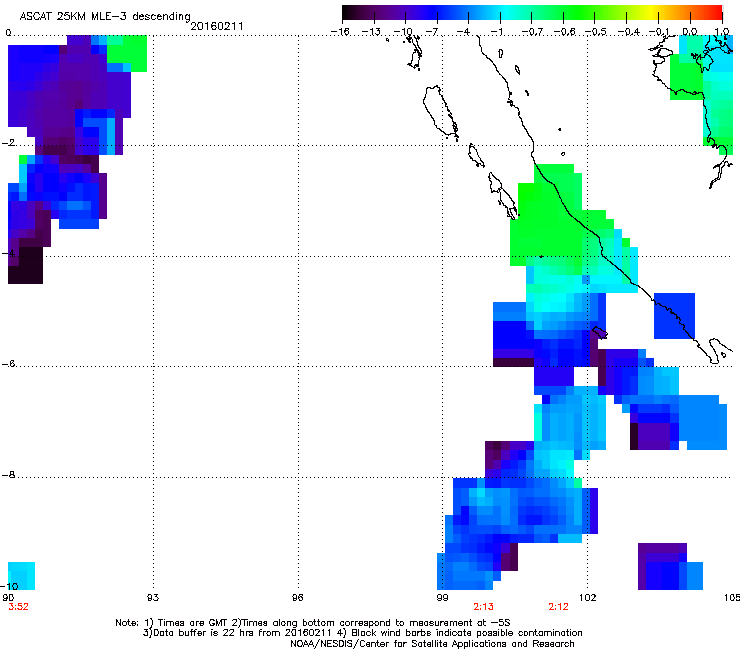Screen dimensions: 740x650
Task: Click the red end of the color scale
Action: pos(716,12)
